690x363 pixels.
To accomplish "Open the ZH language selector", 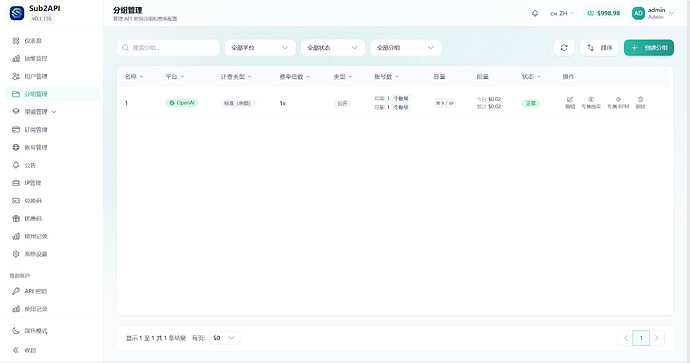I will 562,13.
